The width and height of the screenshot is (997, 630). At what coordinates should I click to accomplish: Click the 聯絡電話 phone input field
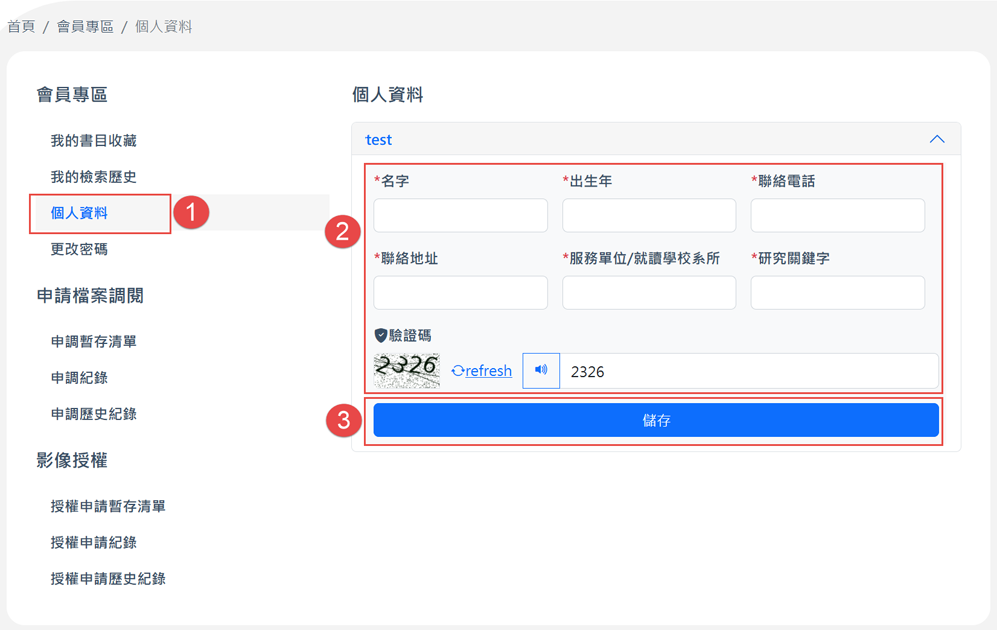(x=837, y=215)
